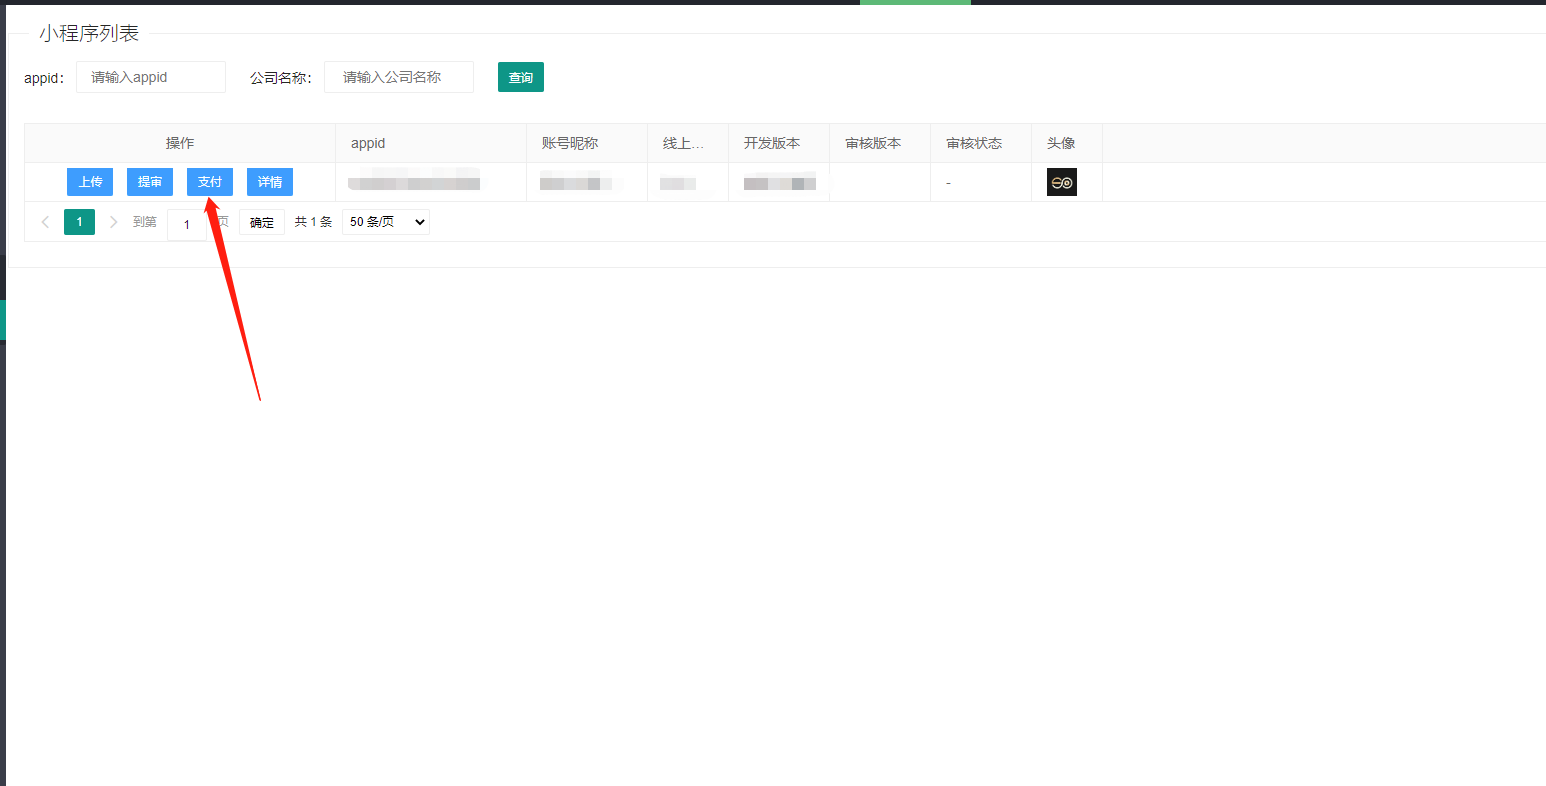This screenshot has width=1546, height=786.
Task: Click the blue 上传 button
Action: [x=90, y=182]
